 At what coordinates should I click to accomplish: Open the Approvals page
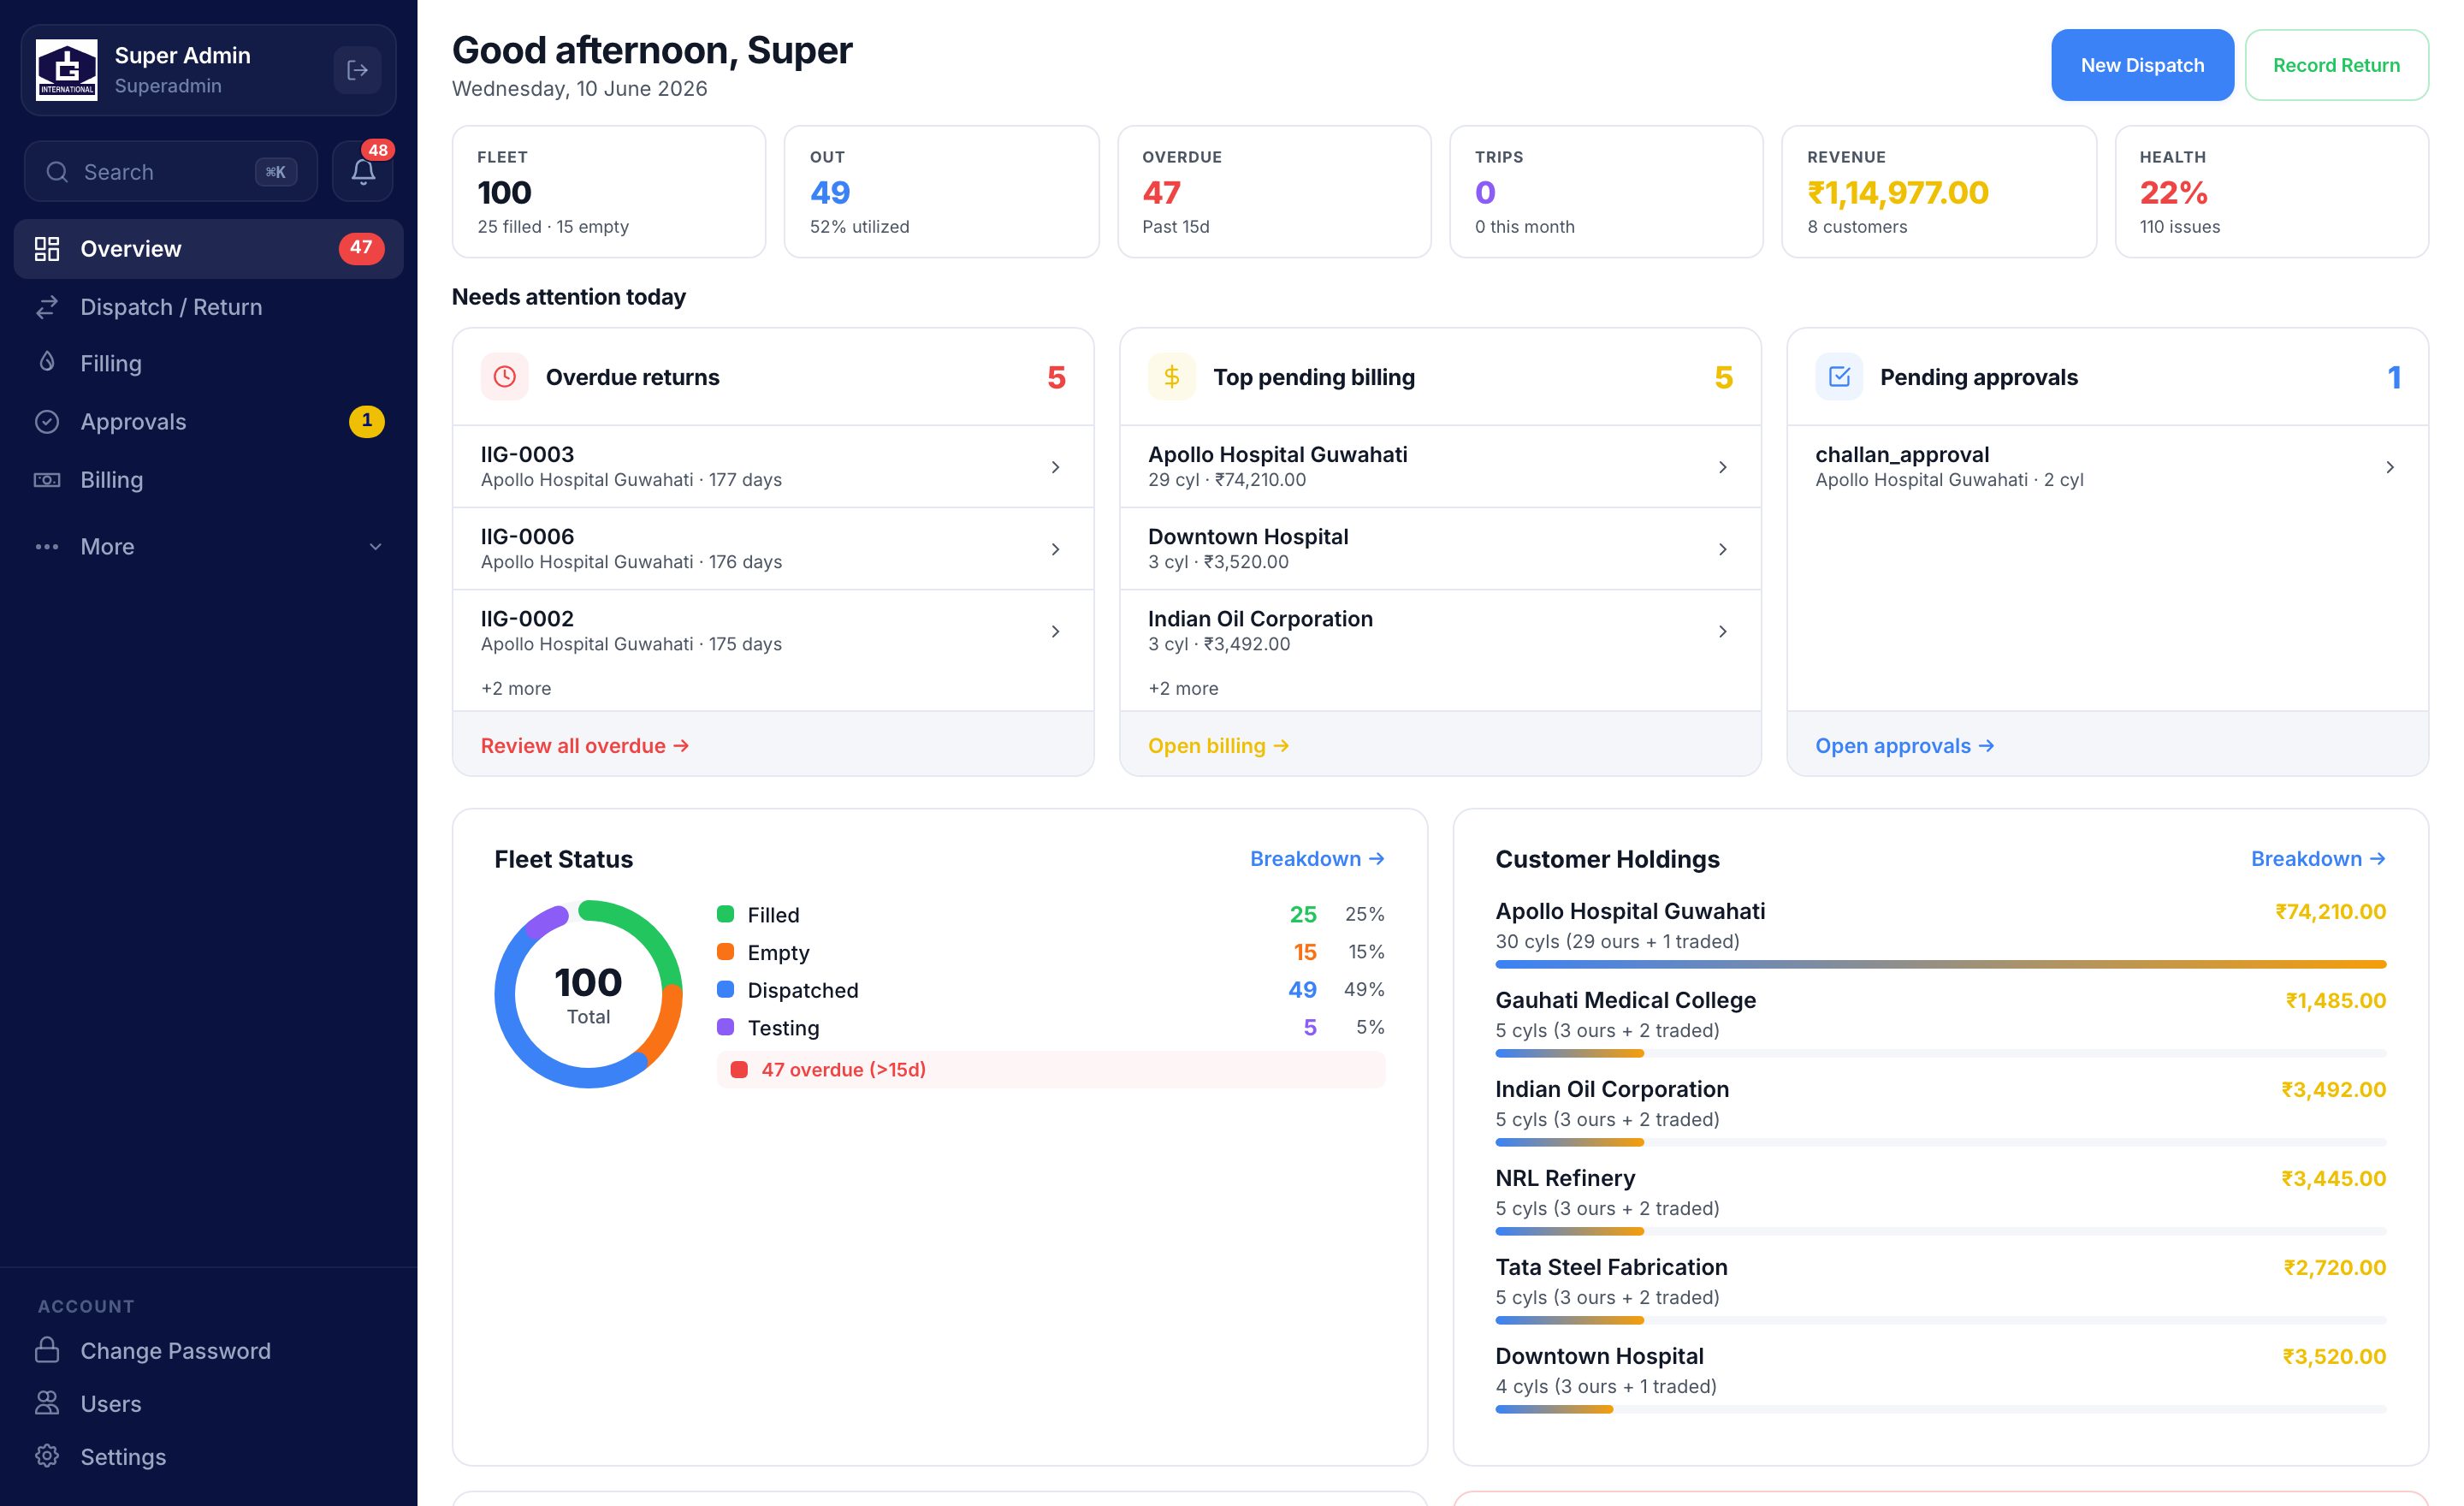pos(209,422)
